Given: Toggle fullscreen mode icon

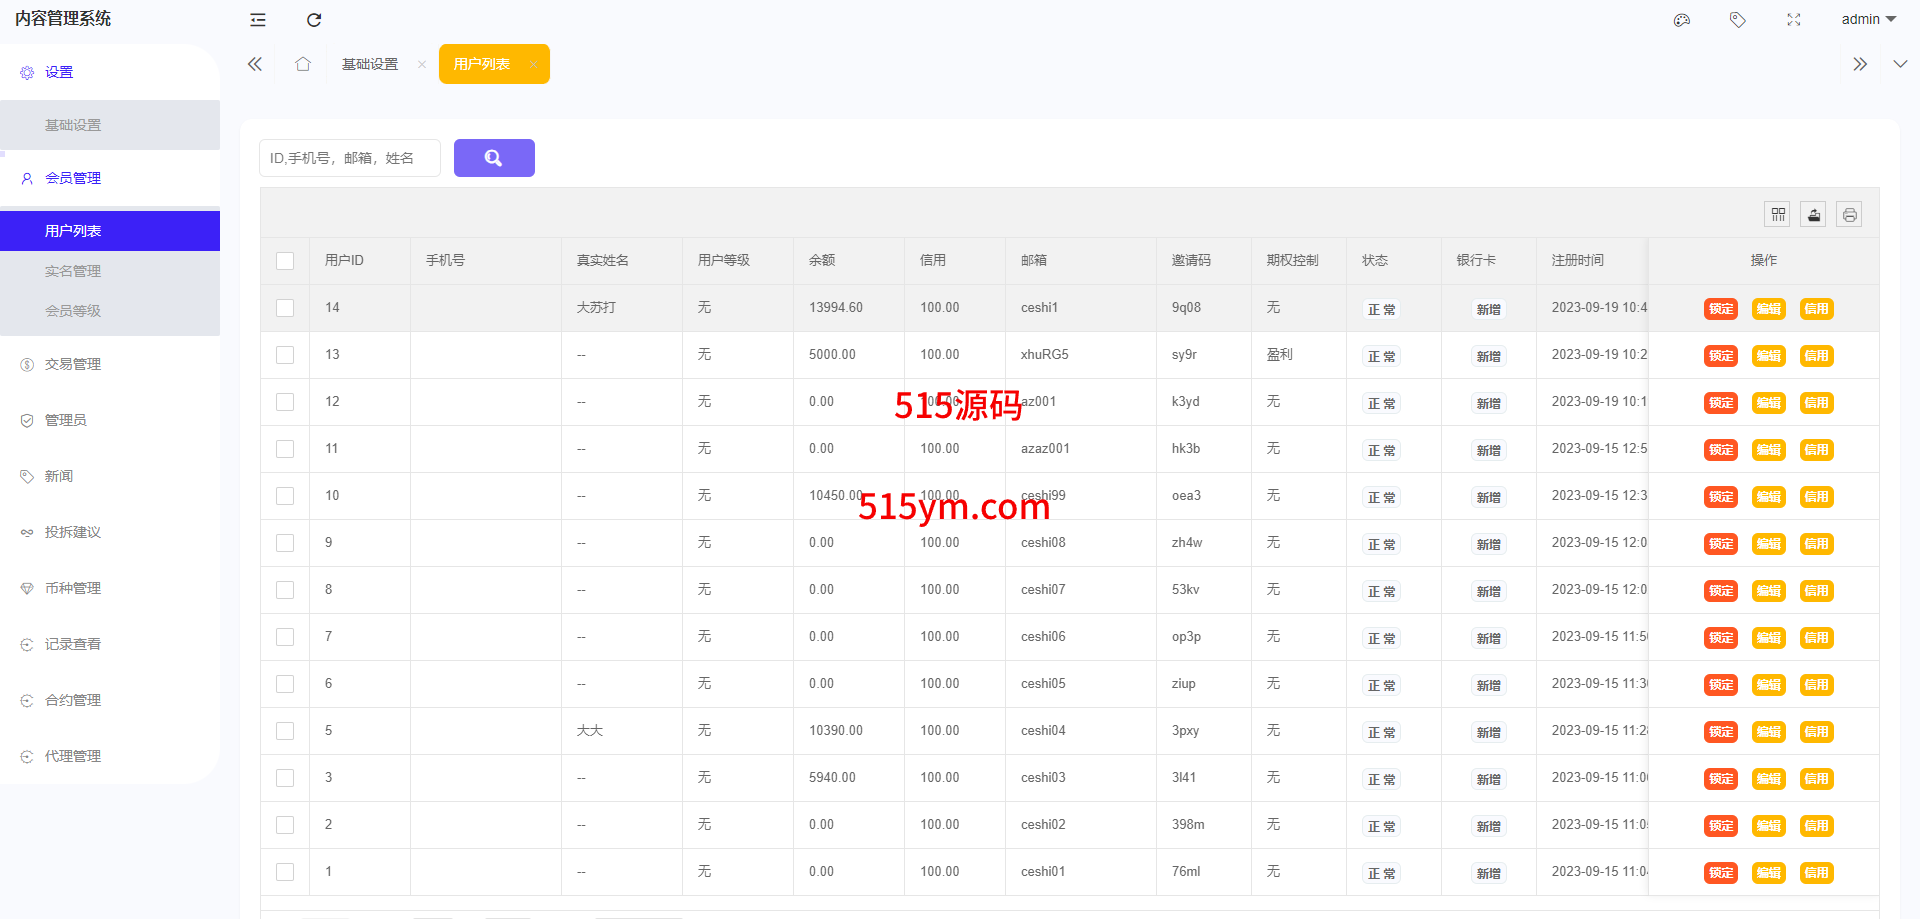Looking at the screenshot, I should point(1794,20).
